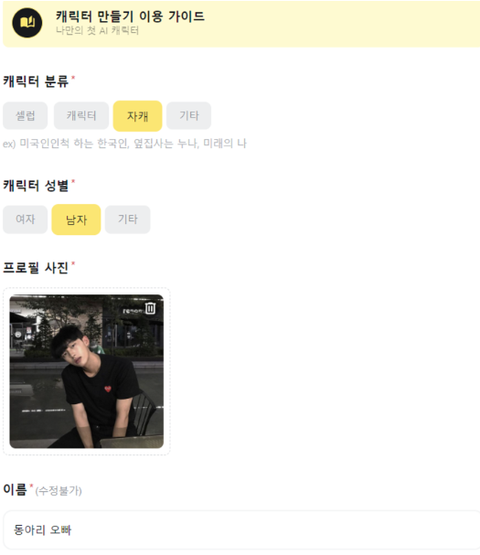
Task: Open the 캐릭터 만들기 이용 가이드 link
Action: [x=130, y=16]
